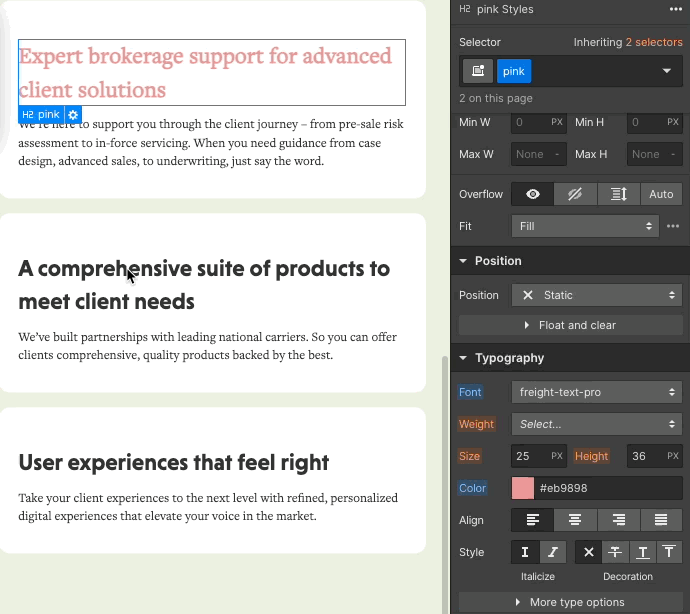690x614 pixels.
Task: Open the Styles panel three-dot menu
Action: point(676,9)
